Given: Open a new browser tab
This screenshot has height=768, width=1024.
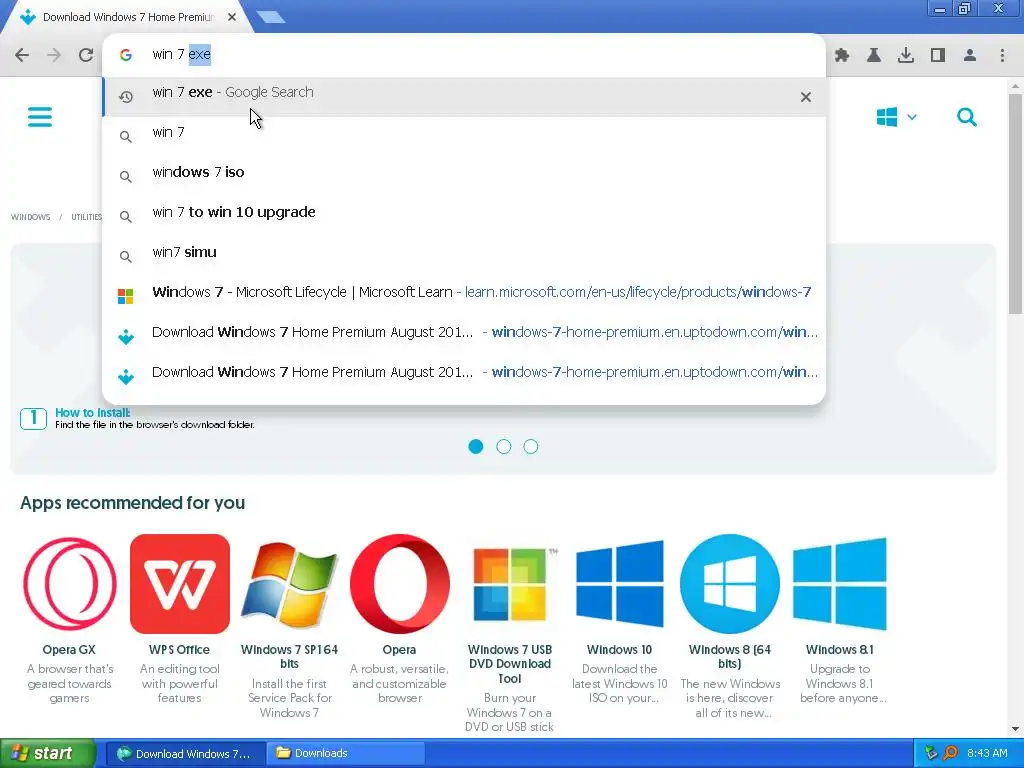Looking at the screenshot, I should [270, 17].
